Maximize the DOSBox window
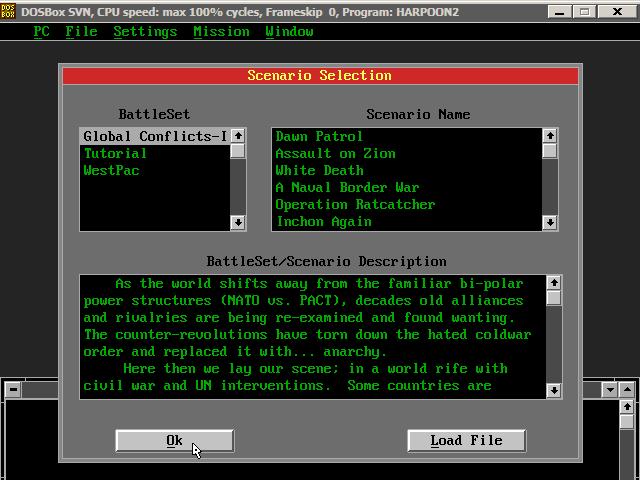Screen dimensions: 640x480 click(x=584, y=11)
